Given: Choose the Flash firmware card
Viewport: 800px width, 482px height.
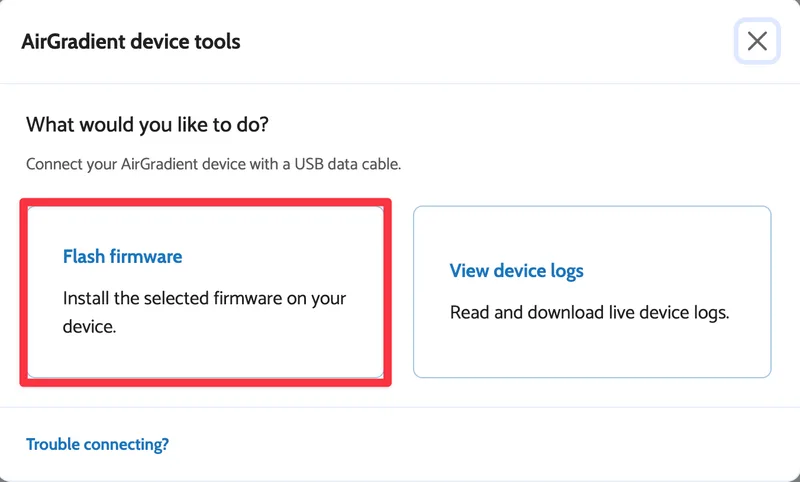Looking at the screenshot, I should 205,292.
